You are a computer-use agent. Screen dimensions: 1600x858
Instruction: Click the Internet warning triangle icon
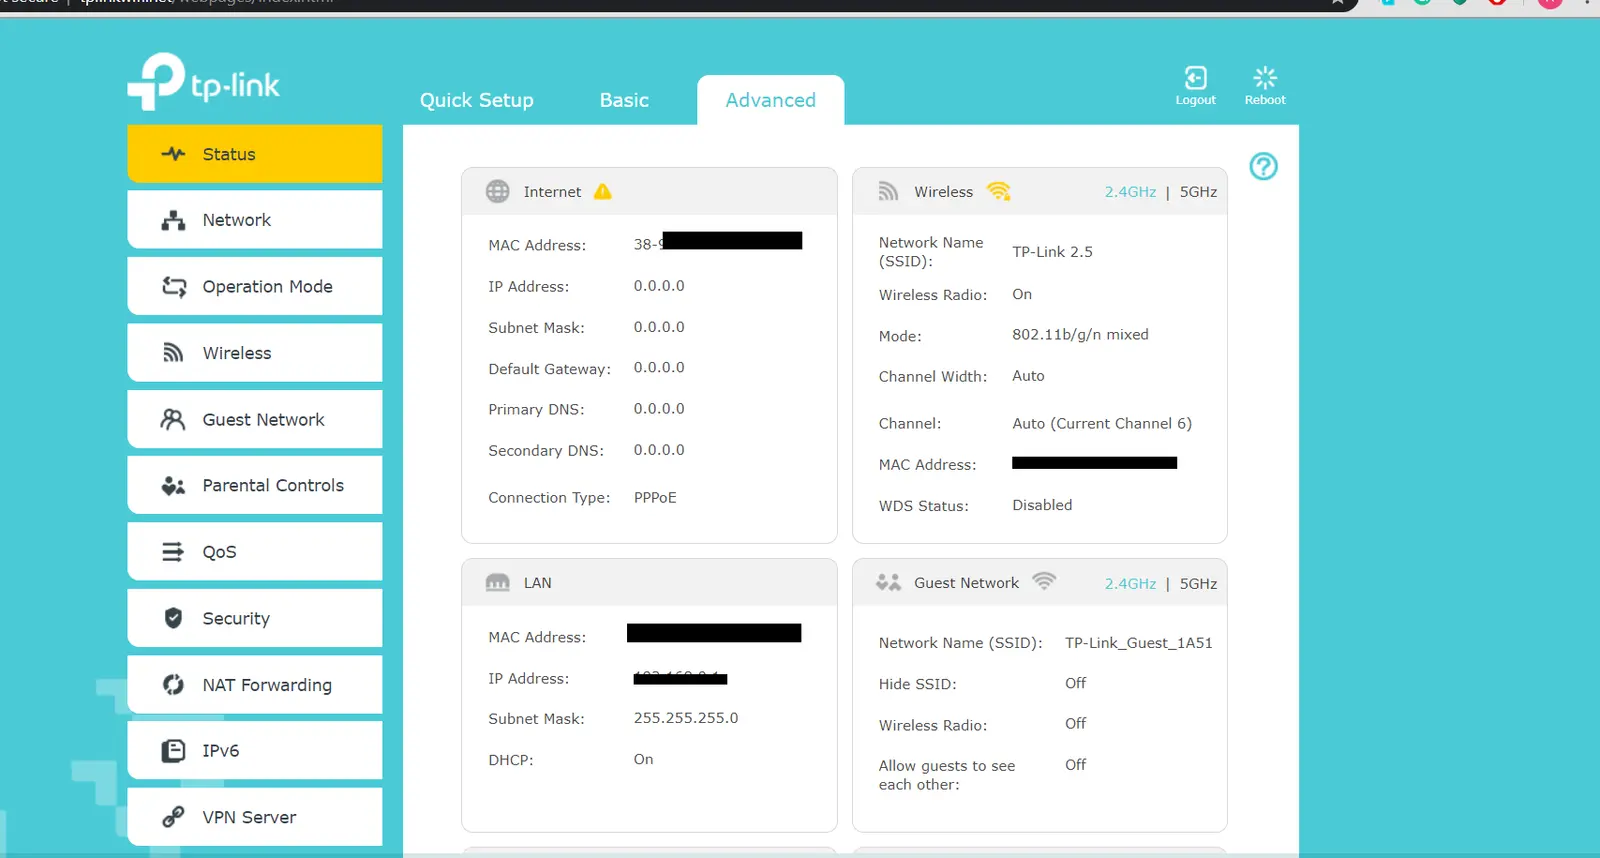pyautogui.click(x=602, y=191)
